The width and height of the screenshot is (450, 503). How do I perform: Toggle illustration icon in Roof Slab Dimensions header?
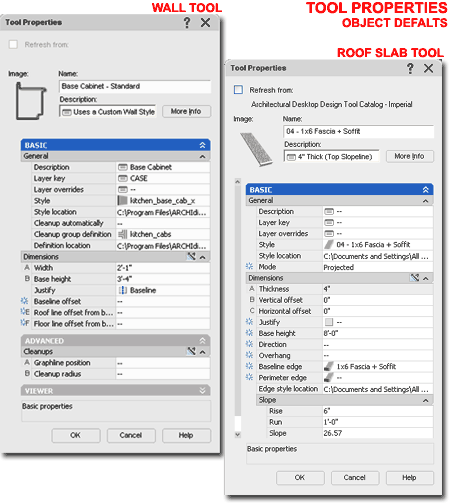pyautogui.click(x=415, y=278)
